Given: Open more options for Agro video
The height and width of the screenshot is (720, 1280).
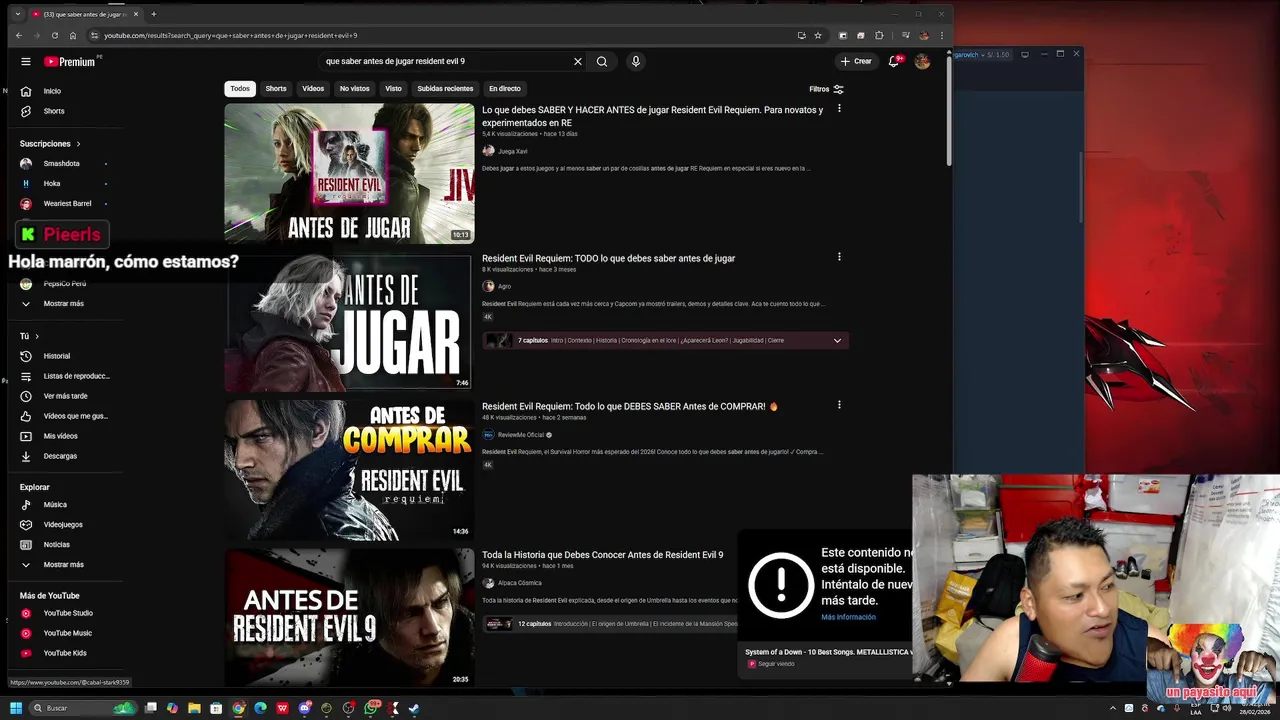Looking at the screenshot, I should (x=839, y=256).
